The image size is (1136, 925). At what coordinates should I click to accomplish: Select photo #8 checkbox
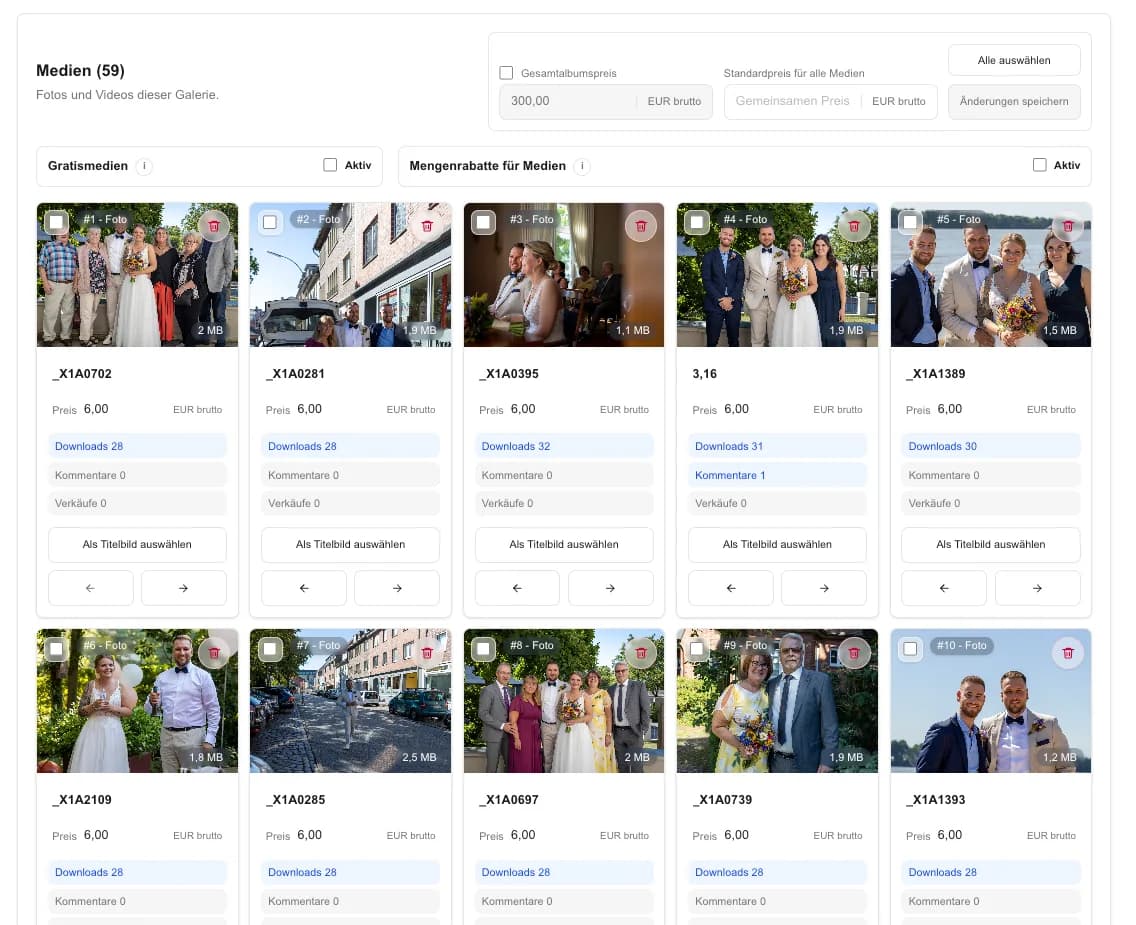(483, 648)
